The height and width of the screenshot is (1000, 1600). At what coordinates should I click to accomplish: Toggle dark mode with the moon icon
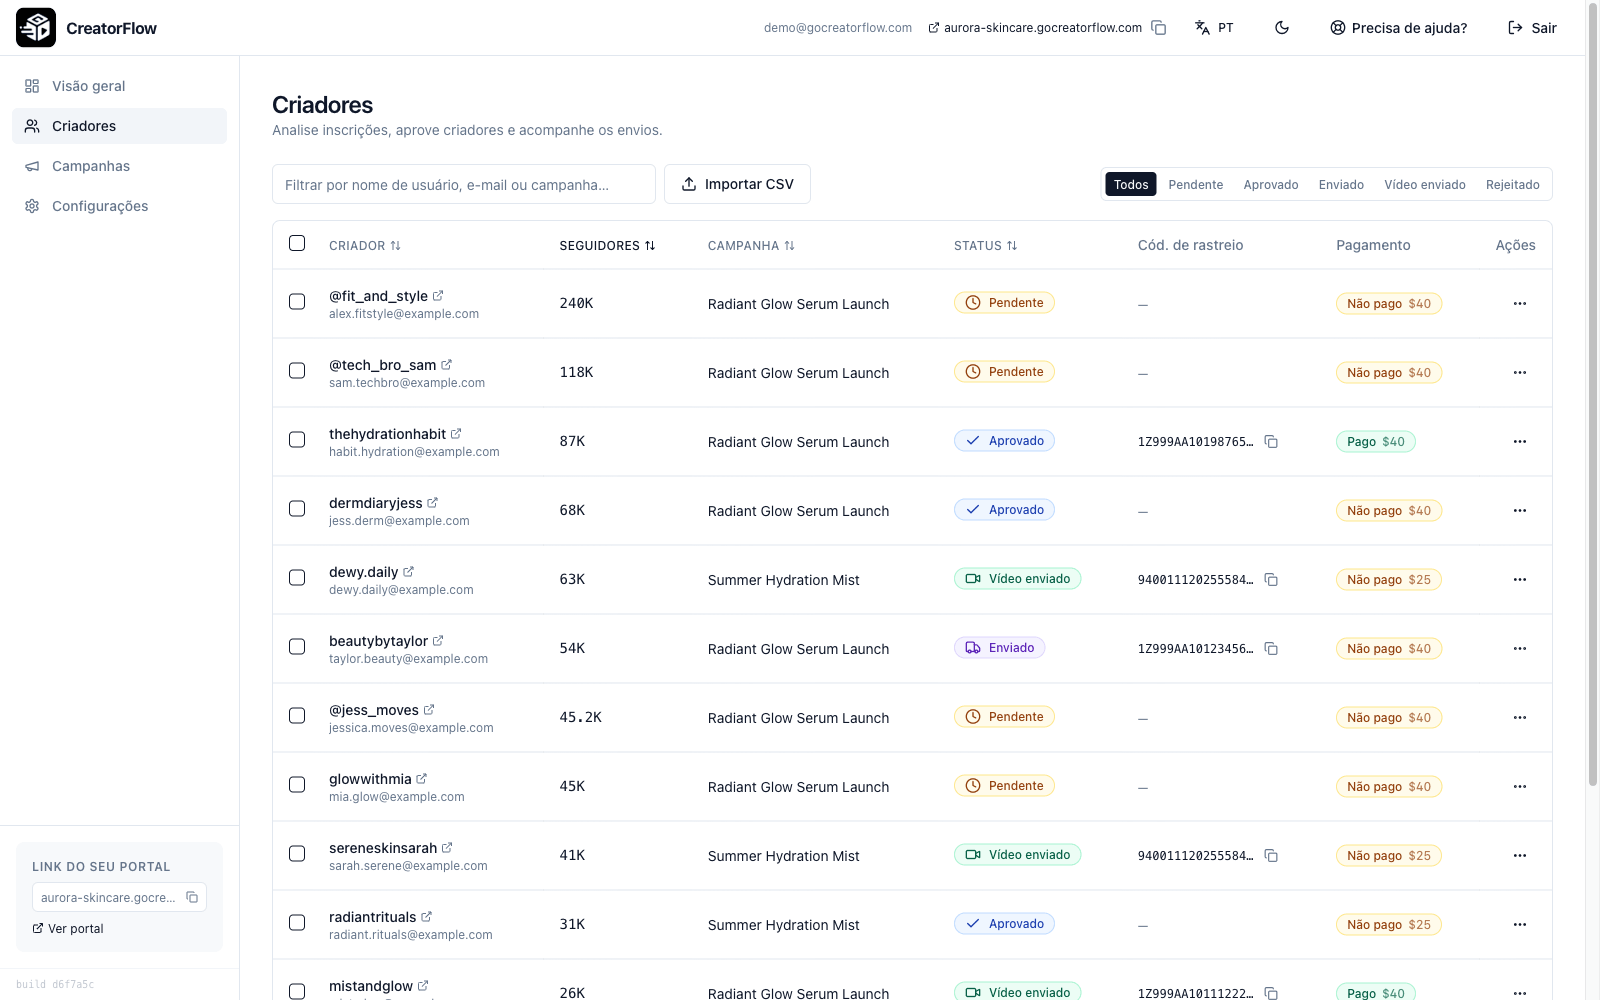pos(1282,28)
